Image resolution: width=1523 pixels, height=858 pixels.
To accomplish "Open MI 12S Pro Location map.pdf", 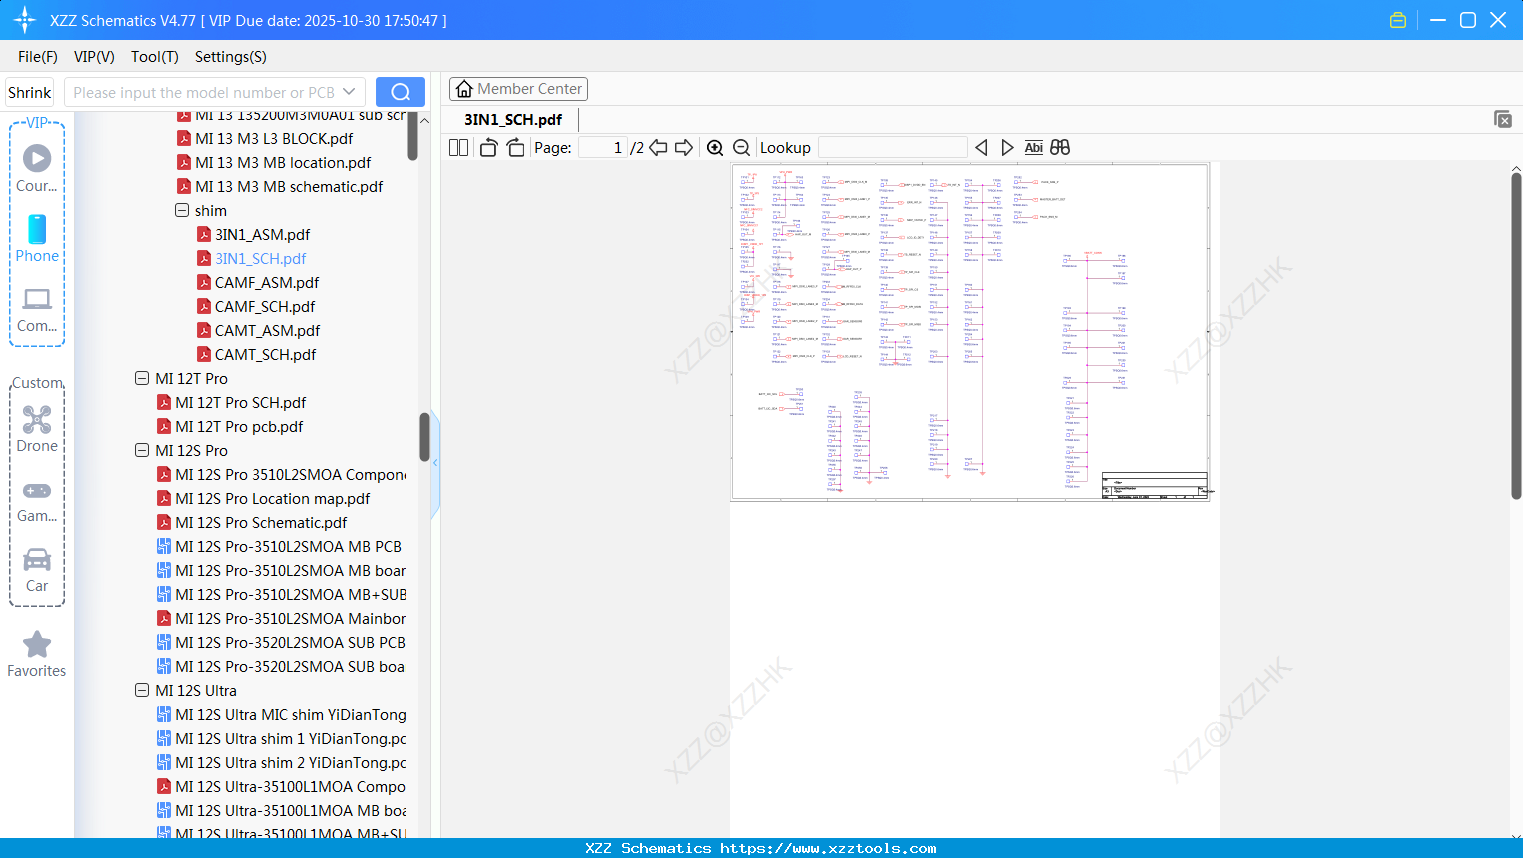I will coord(273,499).
